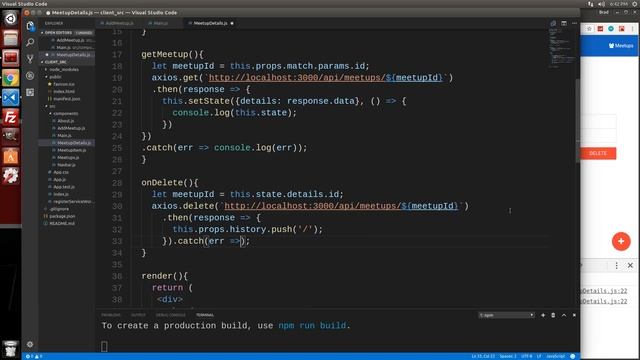640x360 pixels.
Task: Click the red DELETE button in browser
Action: coord(598,153)
